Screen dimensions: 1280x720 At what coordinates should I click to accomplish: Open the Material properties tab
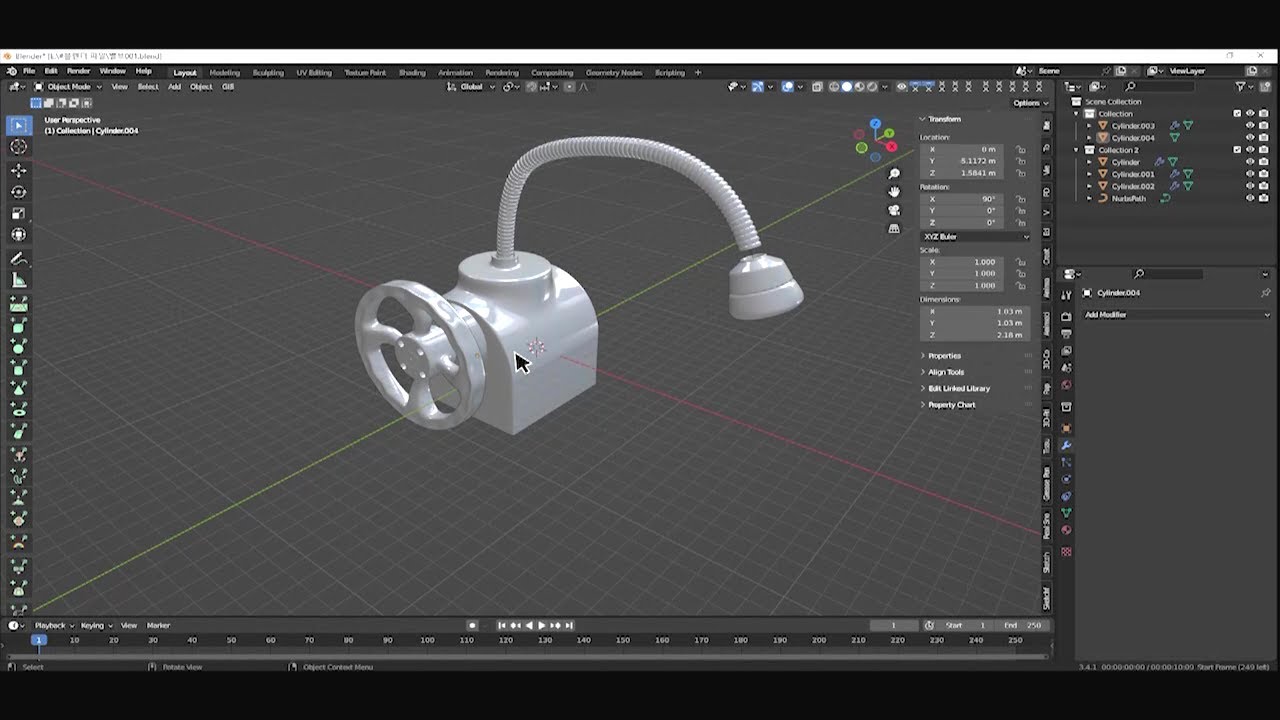click(1066, 530)
